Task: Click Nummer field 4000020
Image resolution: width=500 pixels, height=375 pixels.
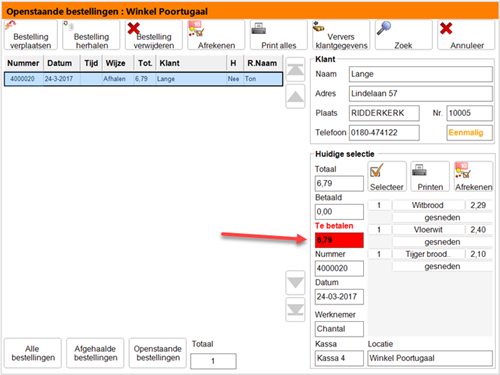Action: [339, 269]
